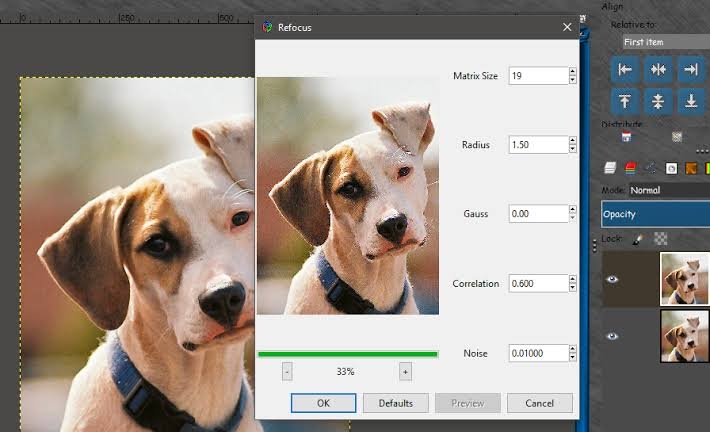710x432 pixels.
Task: Open the document history dock tab
Action: pyautogui.click(x=672, y=168)
